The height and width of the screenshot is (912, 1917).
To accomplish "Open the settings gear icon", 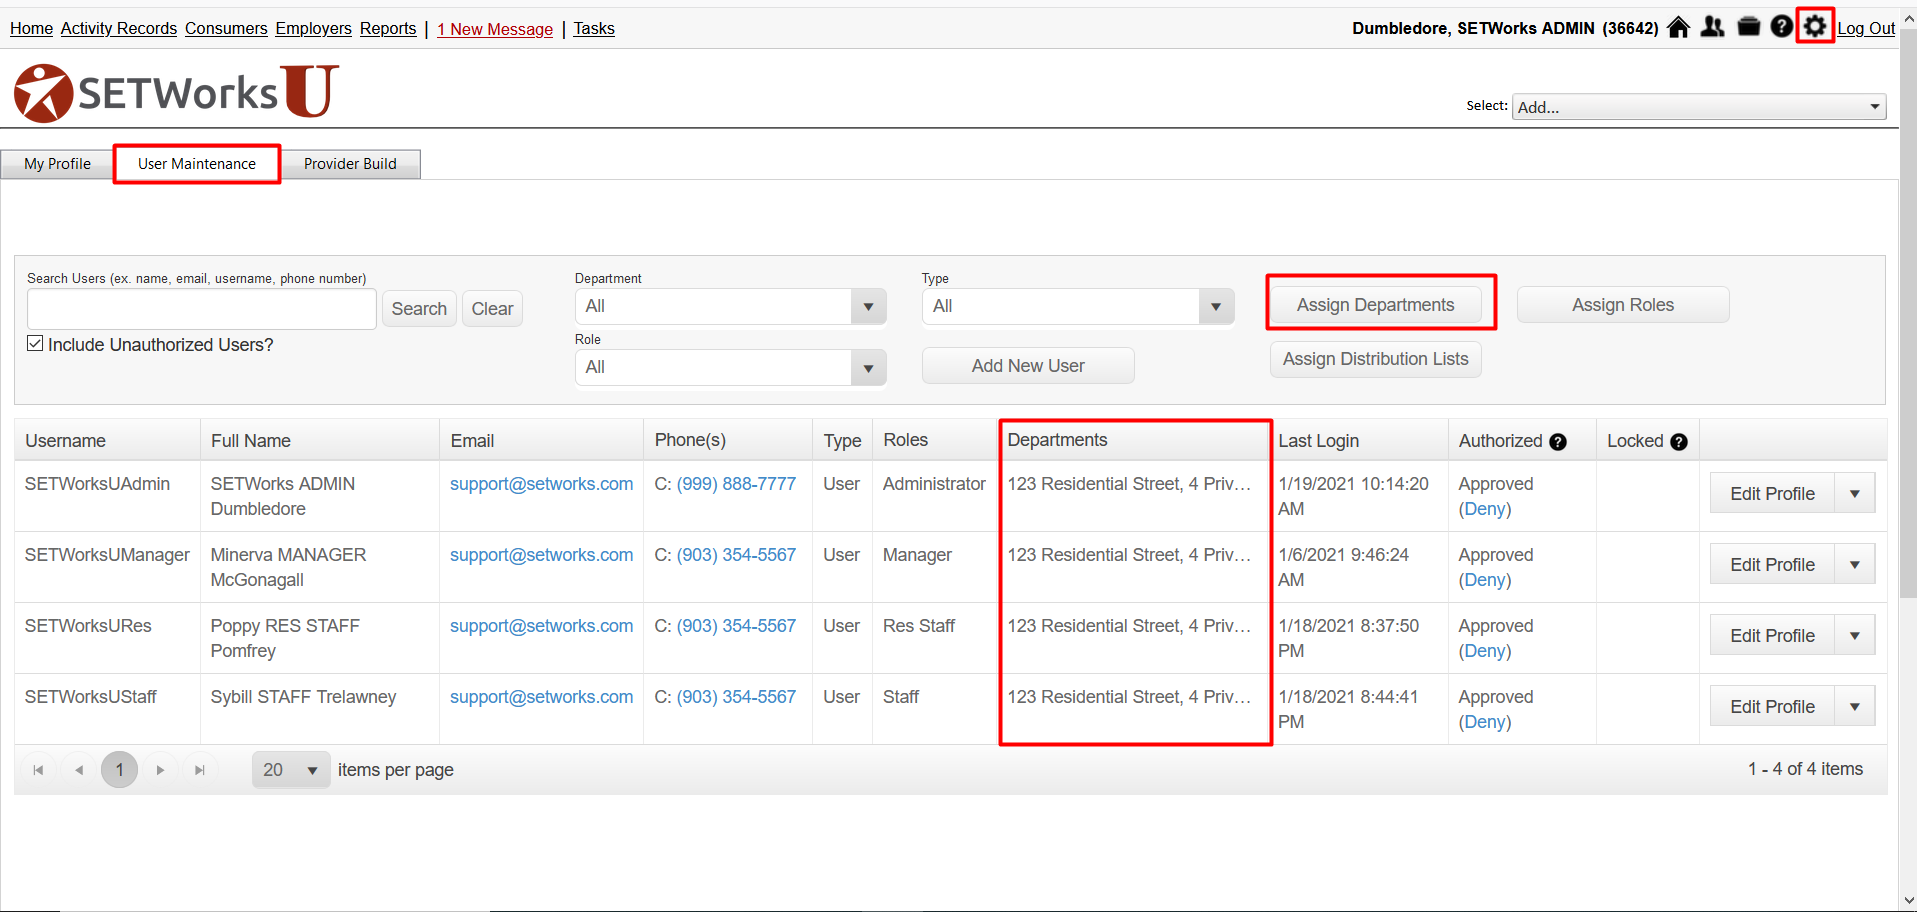I will point(1815,26).
